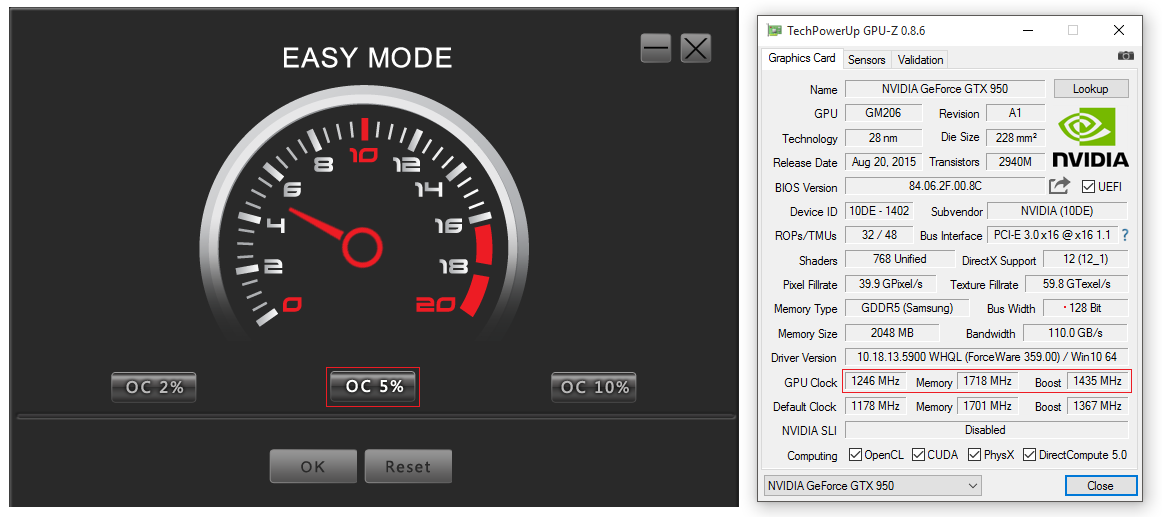Click the GPU-Z screenshot camera icon
The image size is (1162, 517).
click(x=1125, y=56)
